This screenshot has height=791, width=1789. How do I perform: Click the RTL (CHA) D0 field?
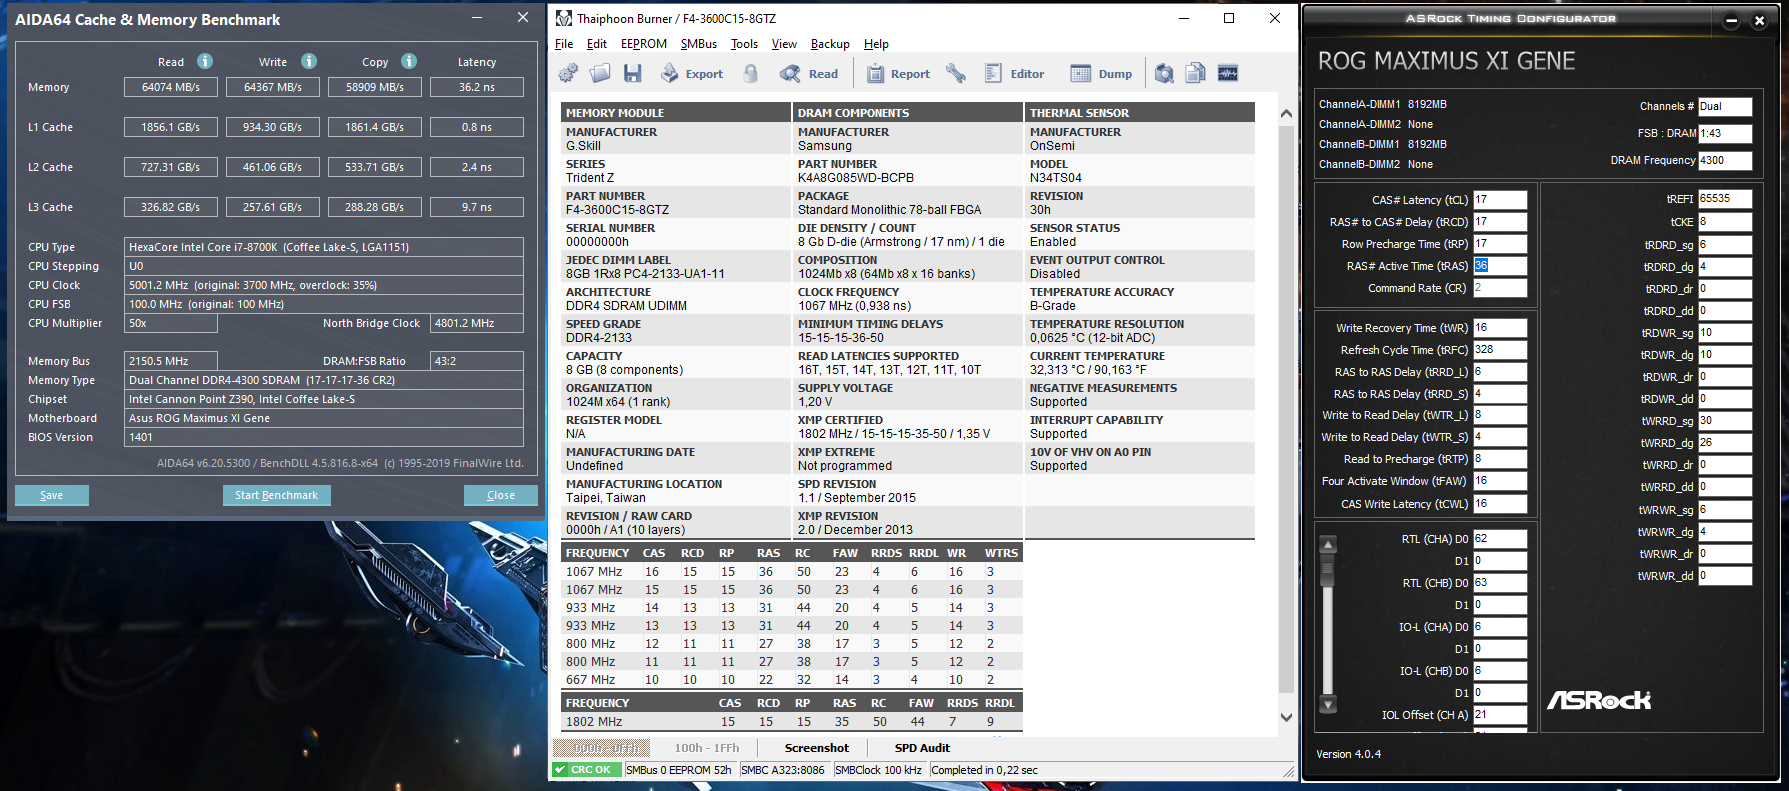point(1500,539)
